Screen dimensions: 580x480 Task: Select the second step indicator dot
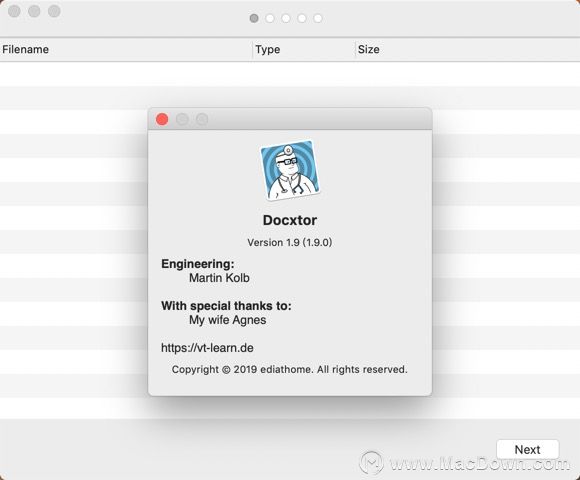pos(270,18)
